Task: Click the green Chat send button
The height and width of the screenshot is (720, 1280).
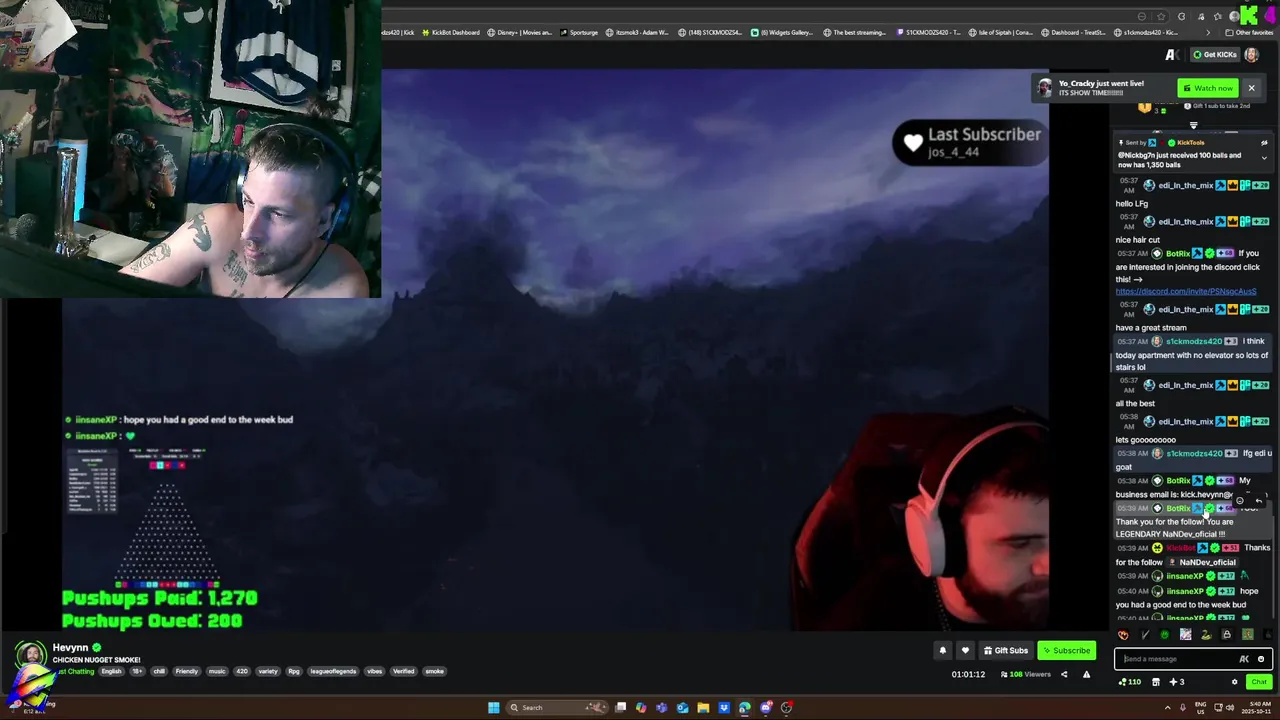Action: (x=1258, y=682)
